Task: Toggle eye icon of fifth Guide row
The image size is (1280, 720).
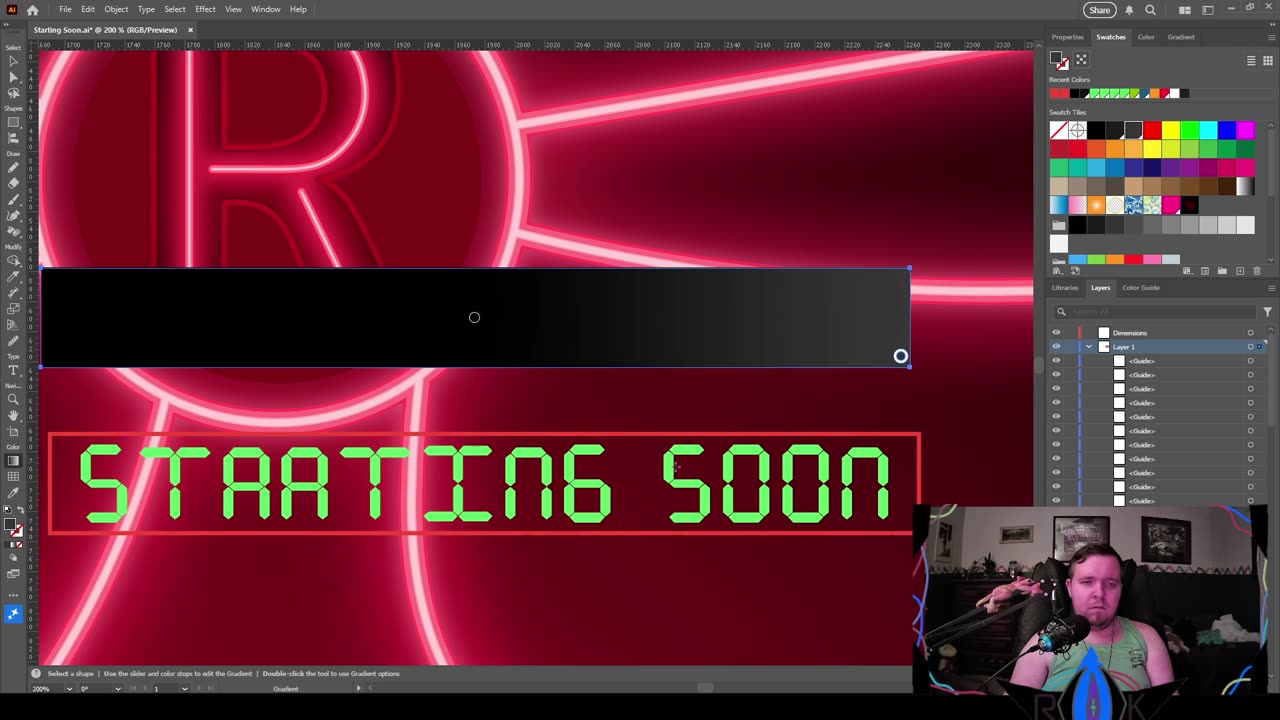Action: [x=1056, y=417]
